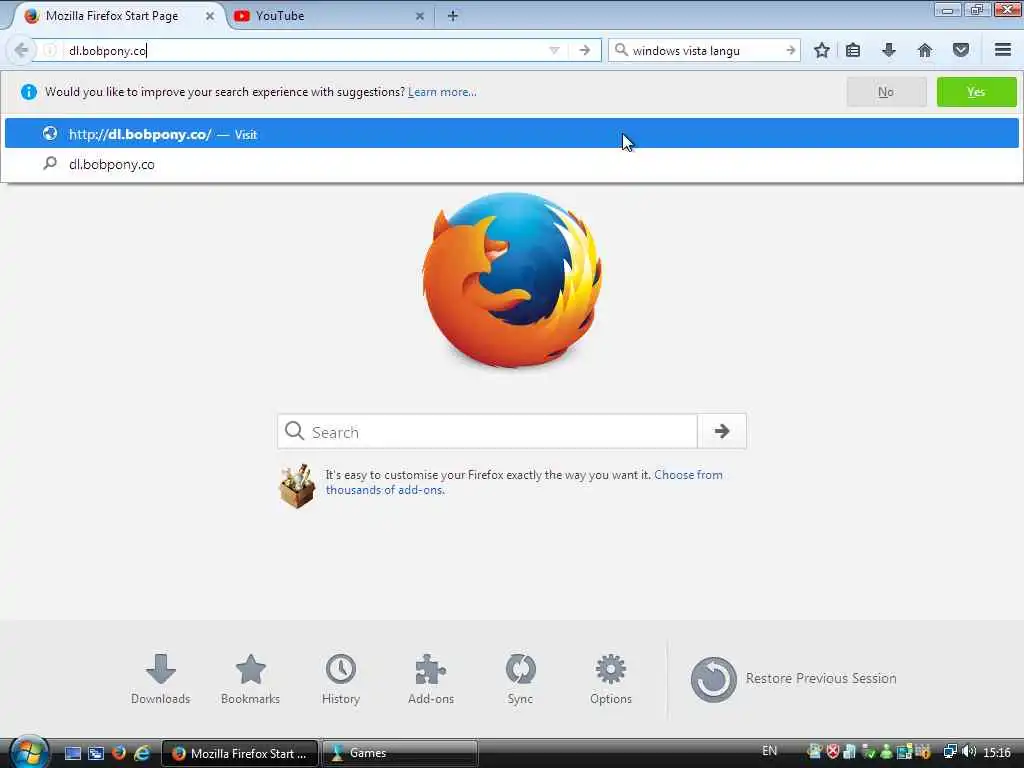Open volume icon in system tray

tap(969, 752)
